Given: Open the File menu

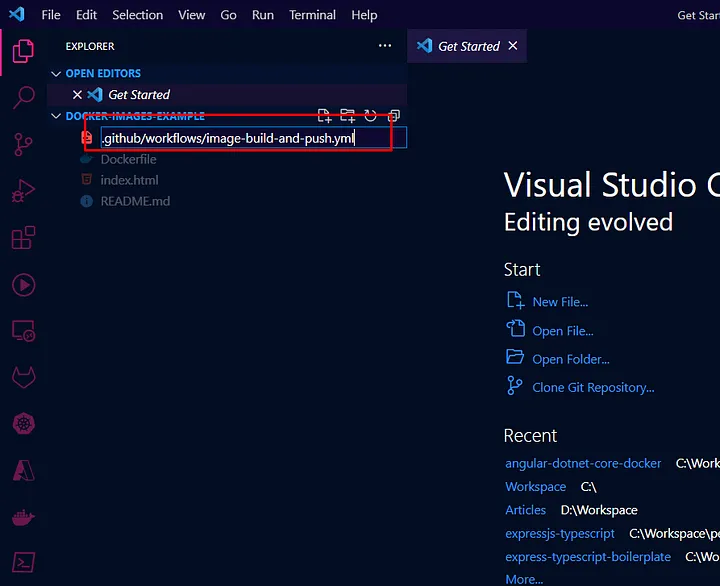Looking at the screenshot, I should pos(51,15).
